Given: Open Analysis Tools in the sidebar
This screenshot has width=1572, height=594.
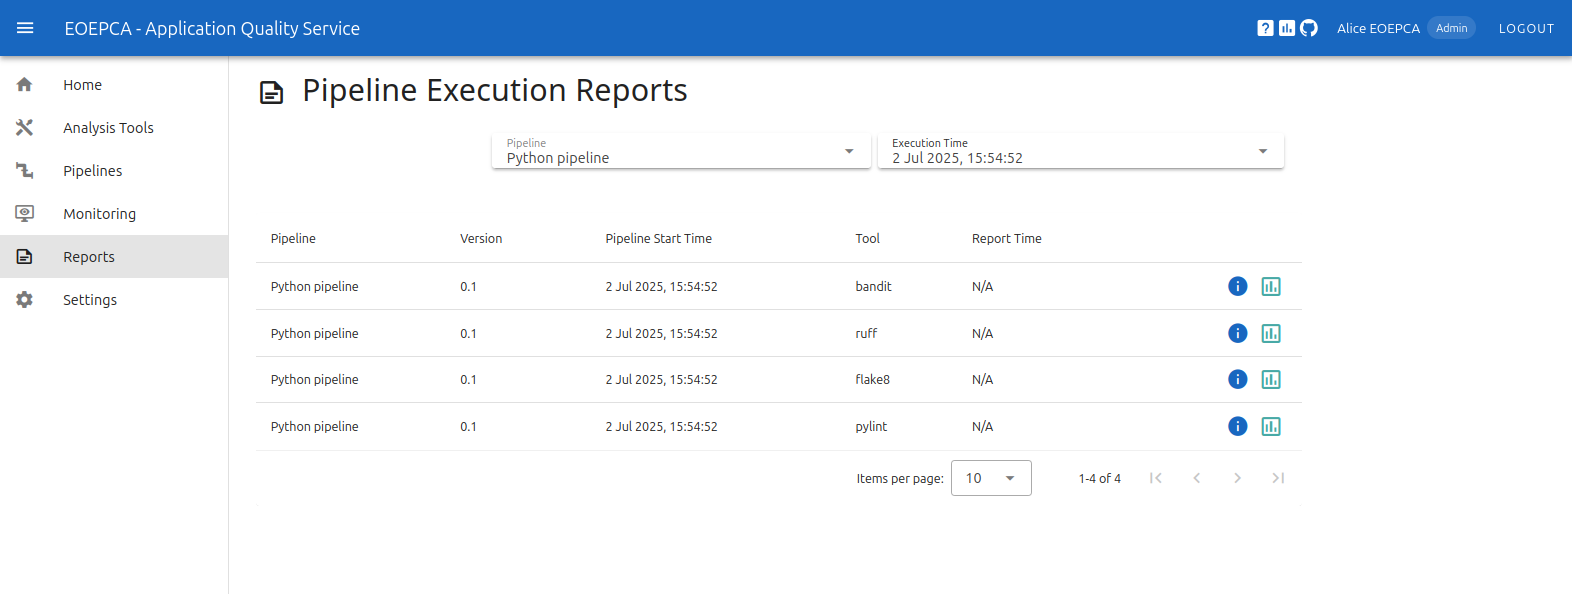Looking at the screenshot, I should [114, 128].
